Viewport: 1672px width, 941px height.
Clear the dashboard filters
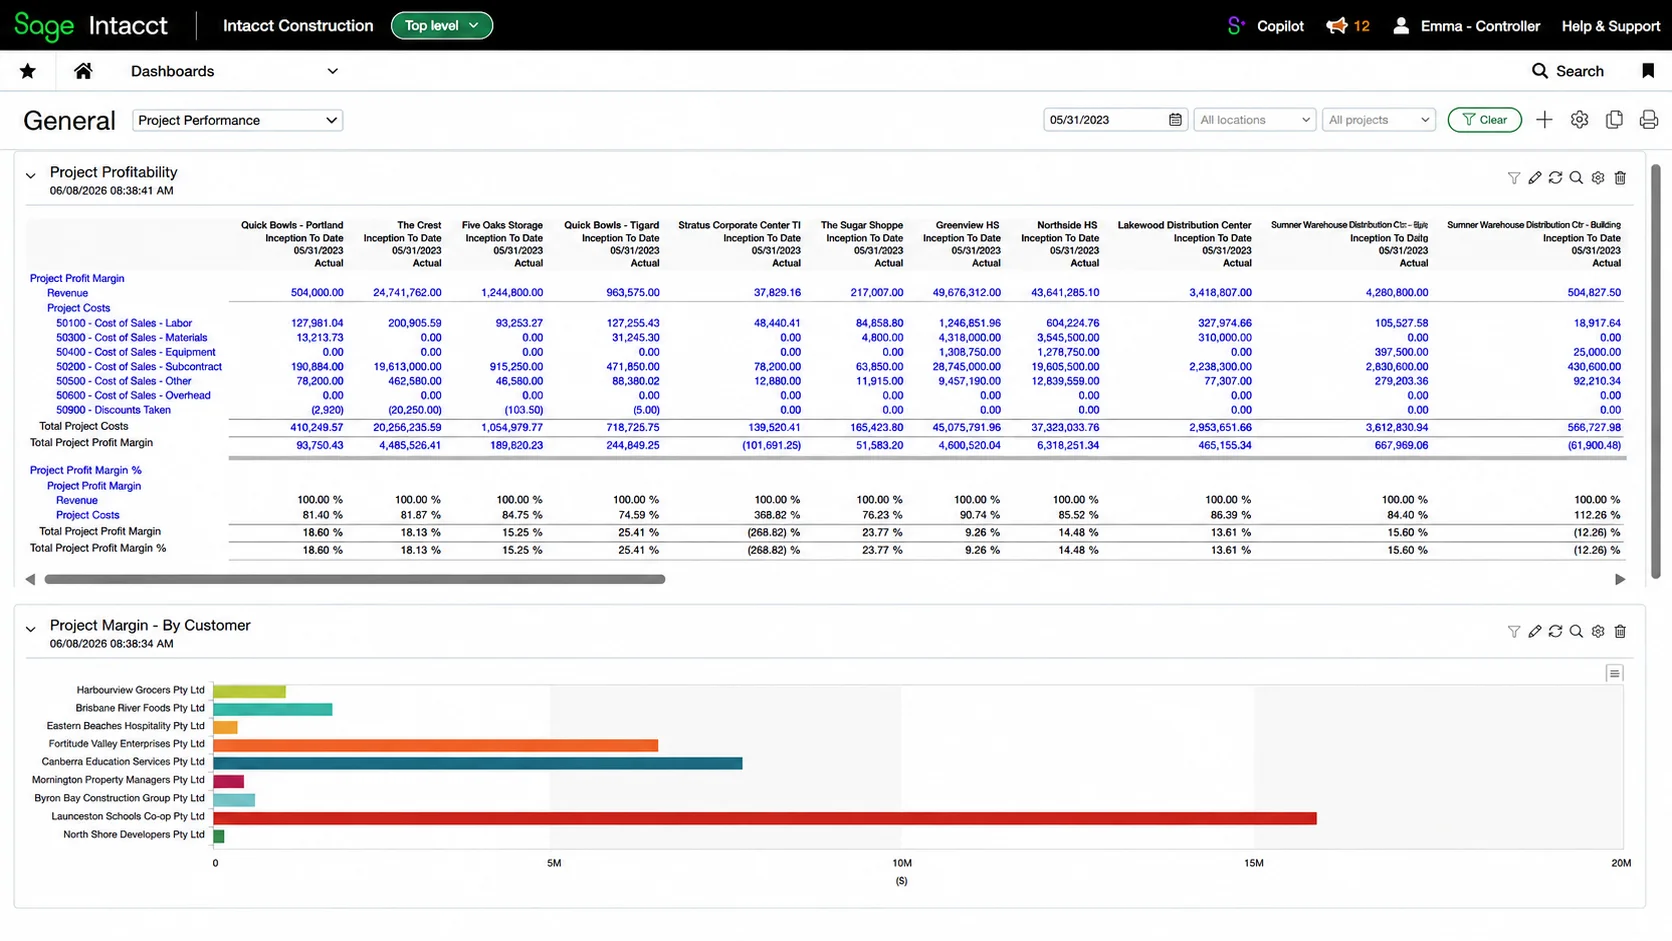click(1484, 120)
